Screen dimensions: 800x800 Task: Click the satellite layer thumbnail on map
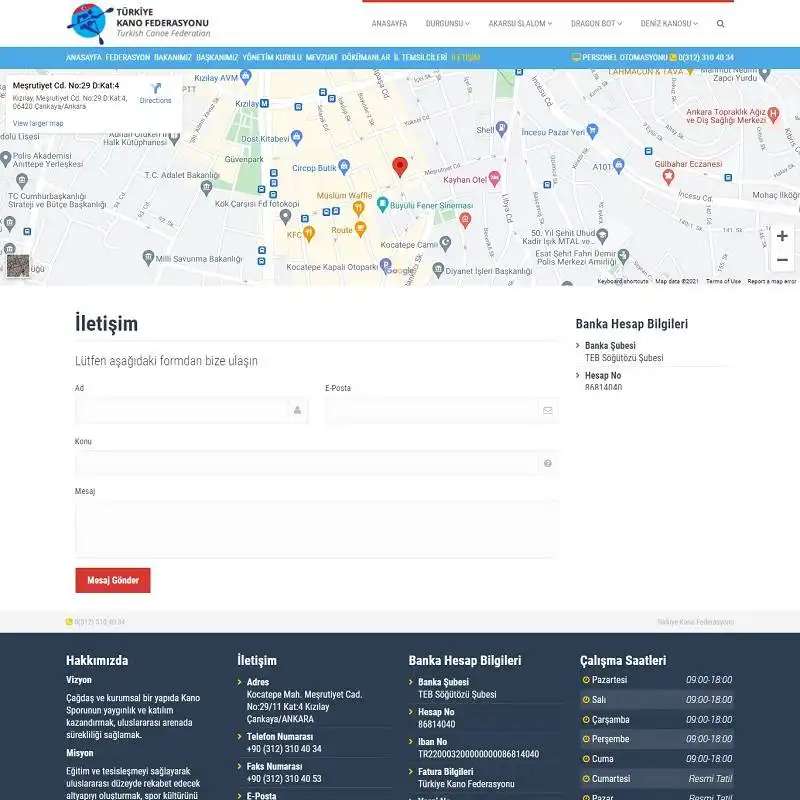click(18, 266)
